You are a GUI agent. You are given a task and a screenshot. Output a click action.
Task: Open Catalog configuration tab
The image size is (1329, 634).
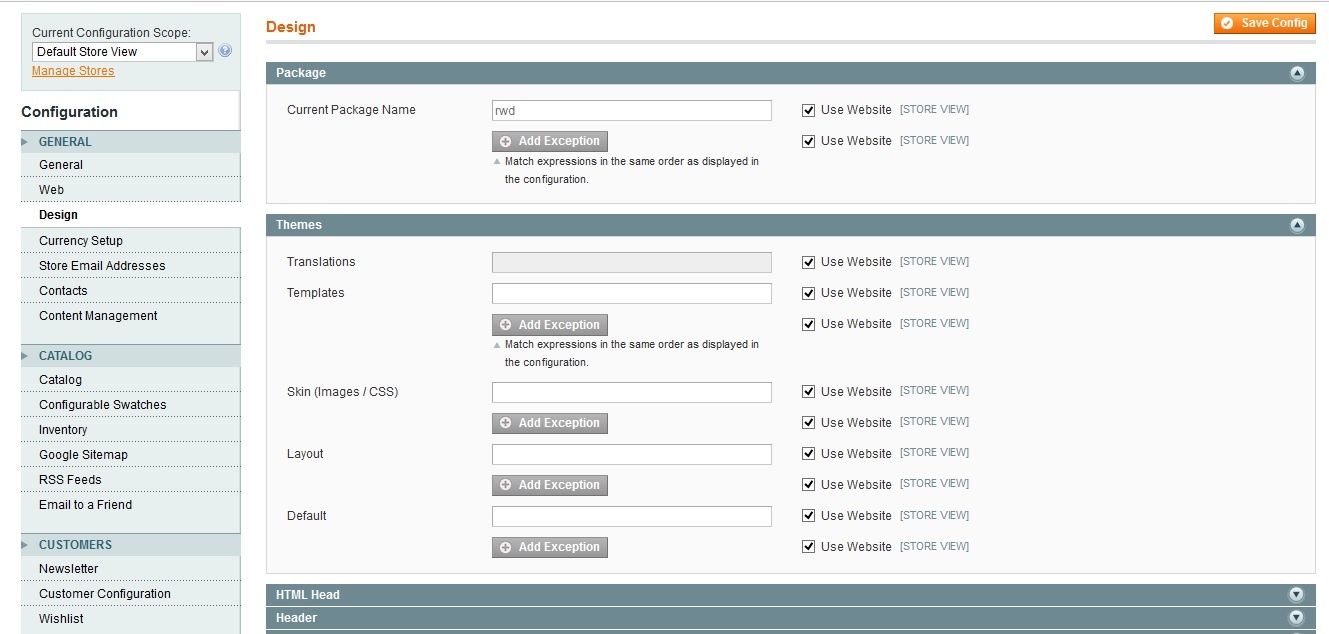coord(130,380)
